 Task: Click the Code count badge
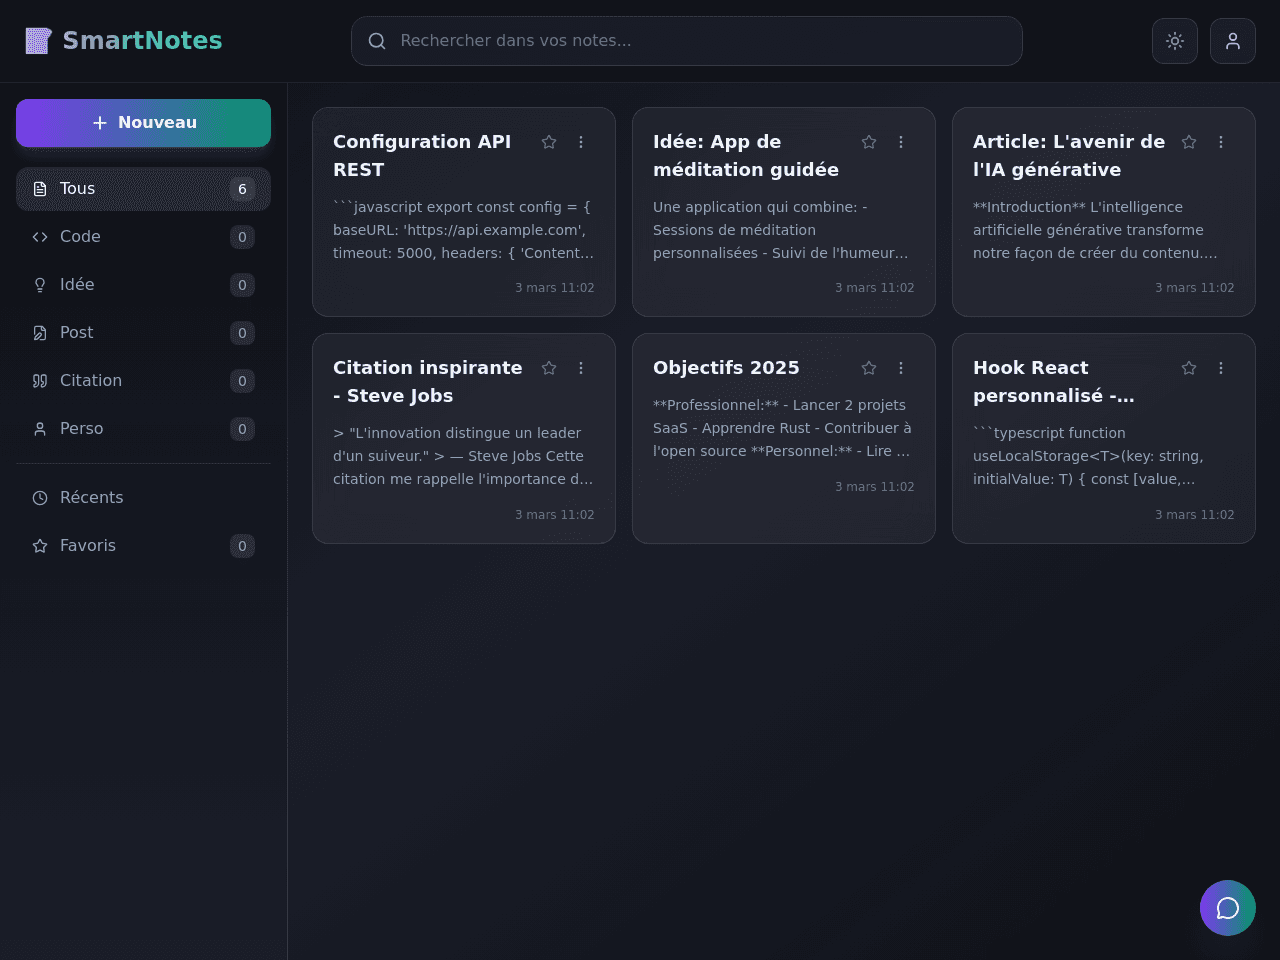click(x=242, y=237)
